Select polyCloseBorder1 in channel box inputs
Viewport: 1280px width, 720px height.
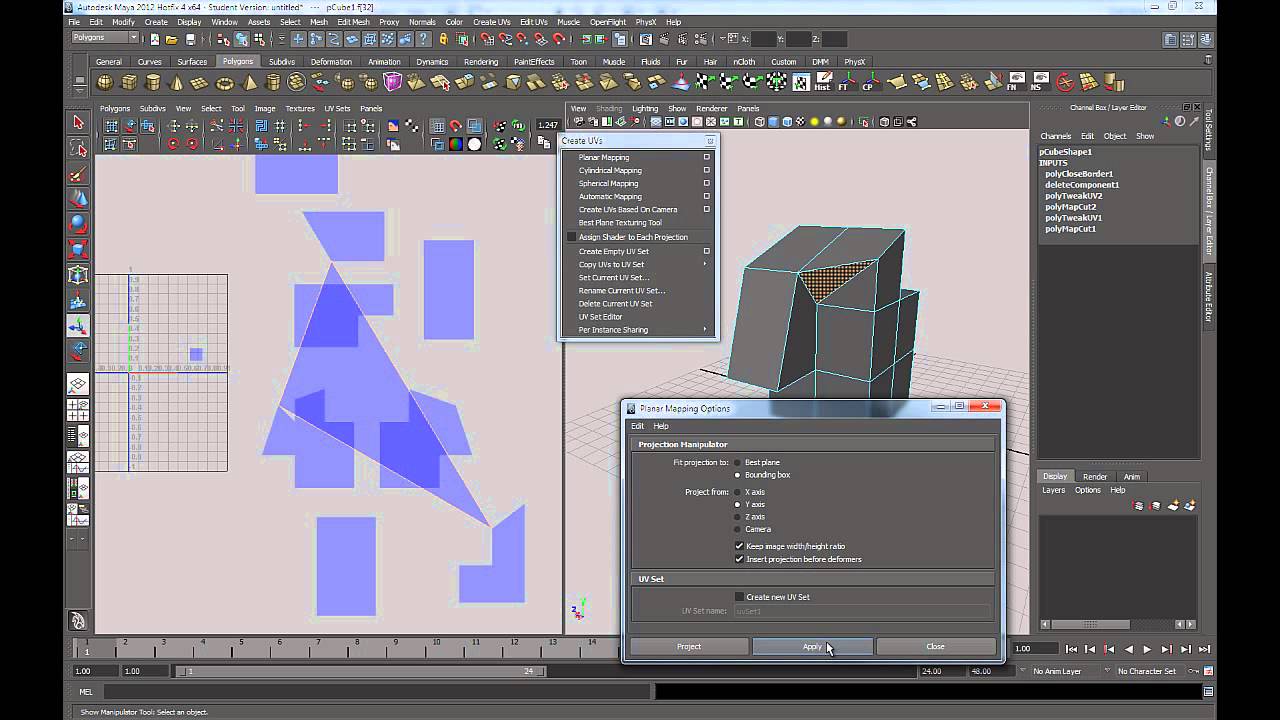click(1079, 174)
